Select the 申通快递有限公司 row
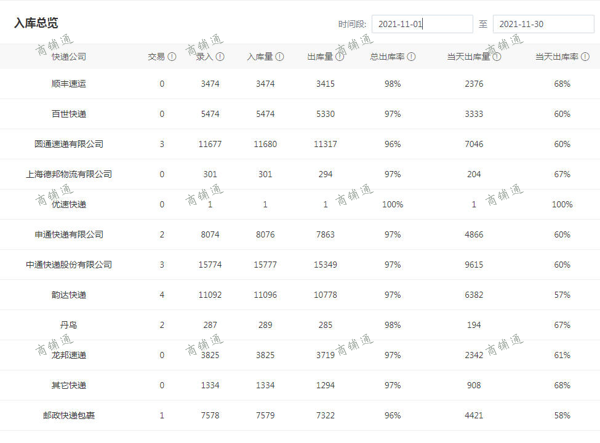Image resolution: width=600 pixels, height=443 pixels. pos(69,235)
